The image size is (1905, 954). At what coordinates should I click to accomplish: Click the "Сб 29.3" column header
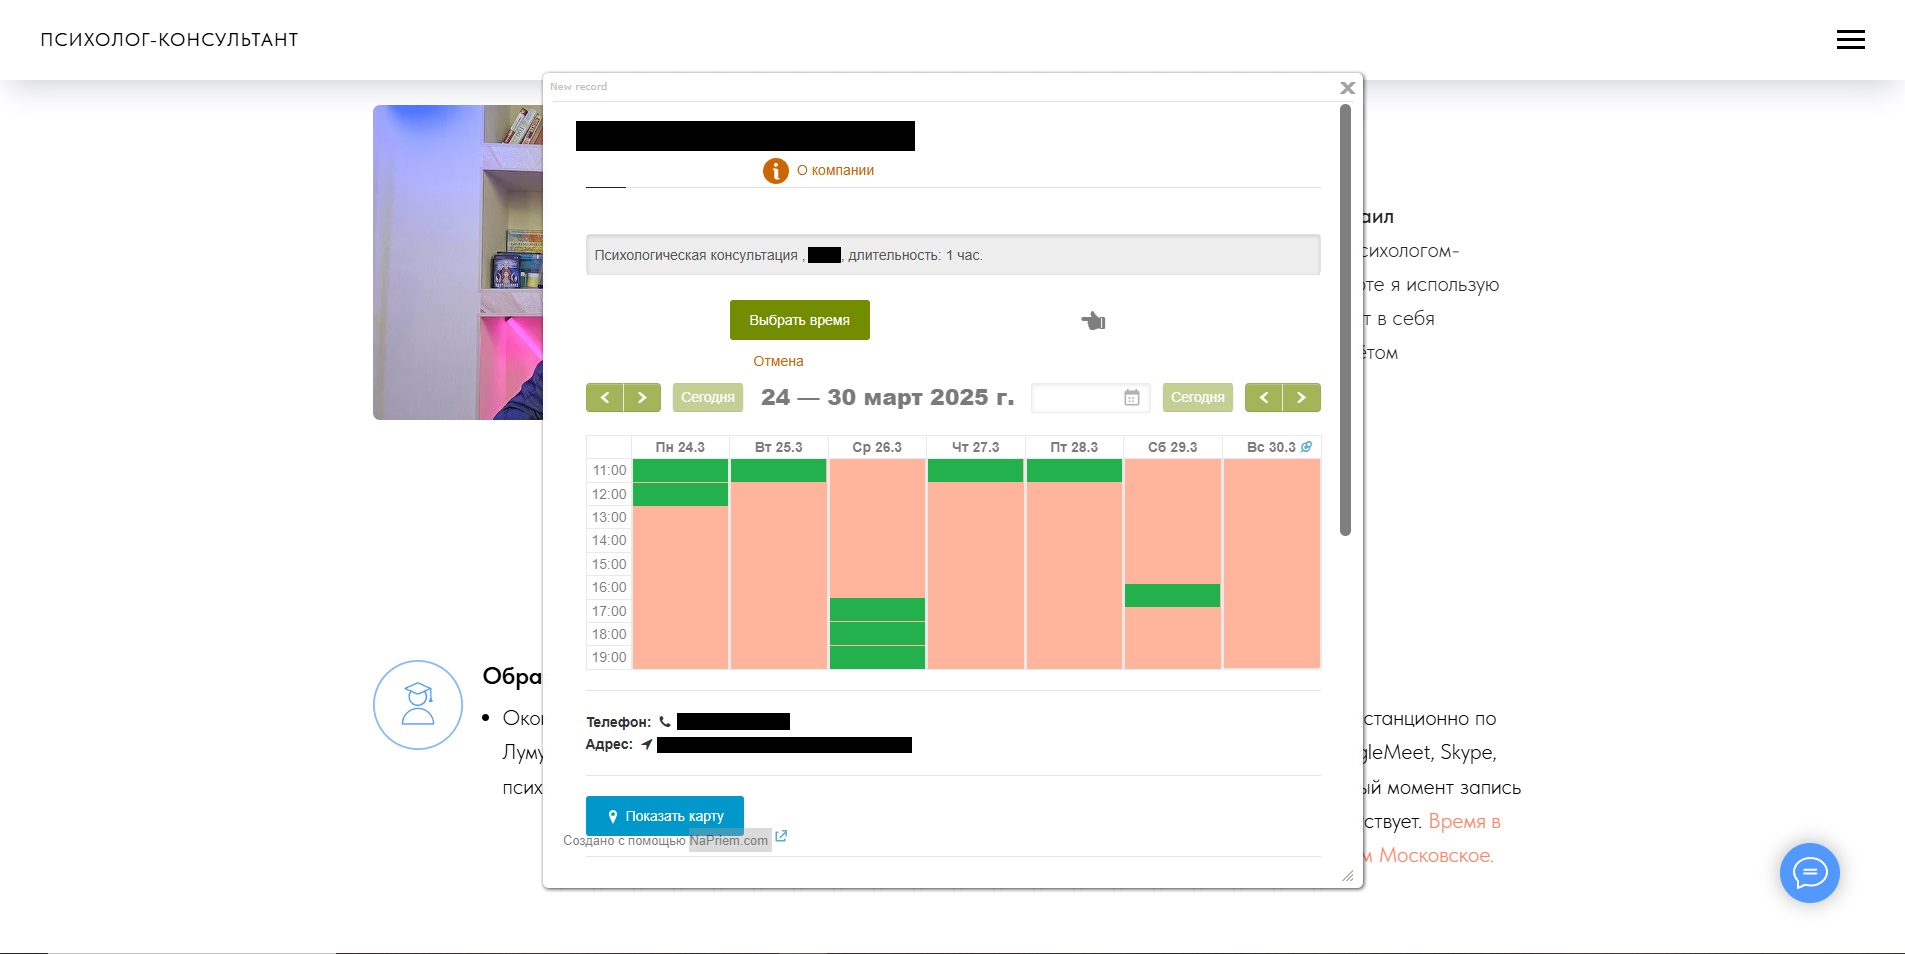coord(1172,447)
